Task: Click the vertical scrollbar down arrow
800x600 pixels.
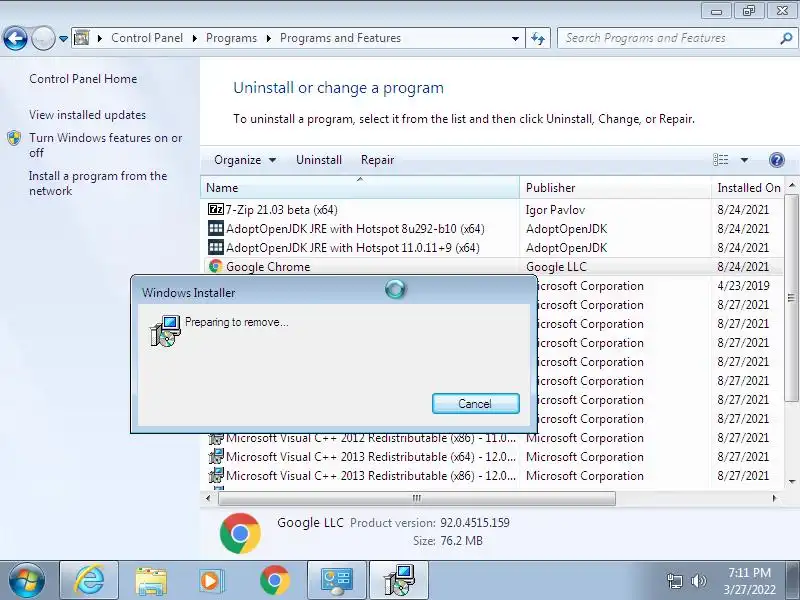Action: (x=791, y=481)
